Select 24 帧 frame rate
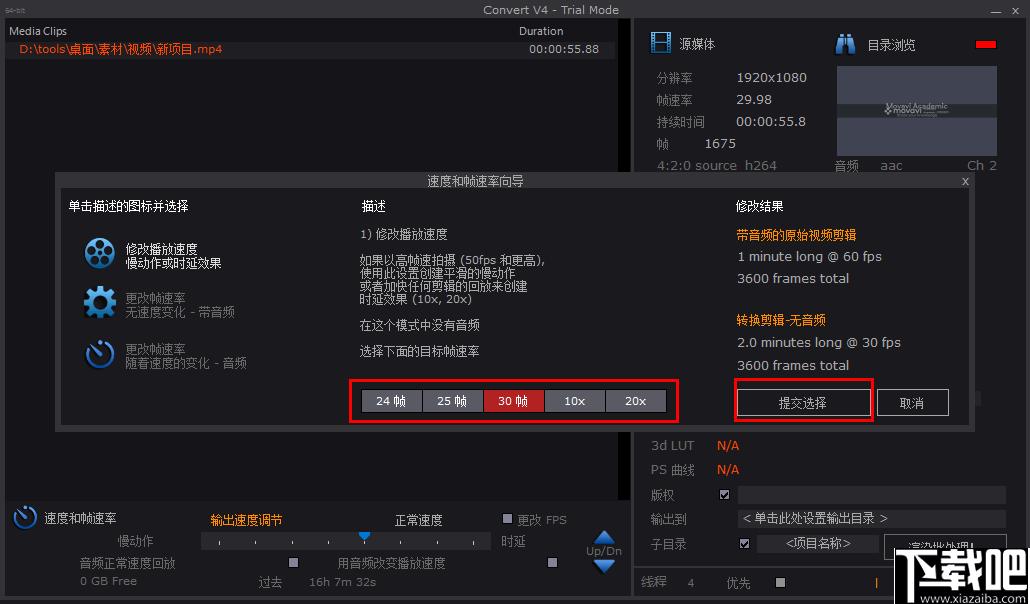The height and width of the screenshot is (604, 1030). (391, 401)
